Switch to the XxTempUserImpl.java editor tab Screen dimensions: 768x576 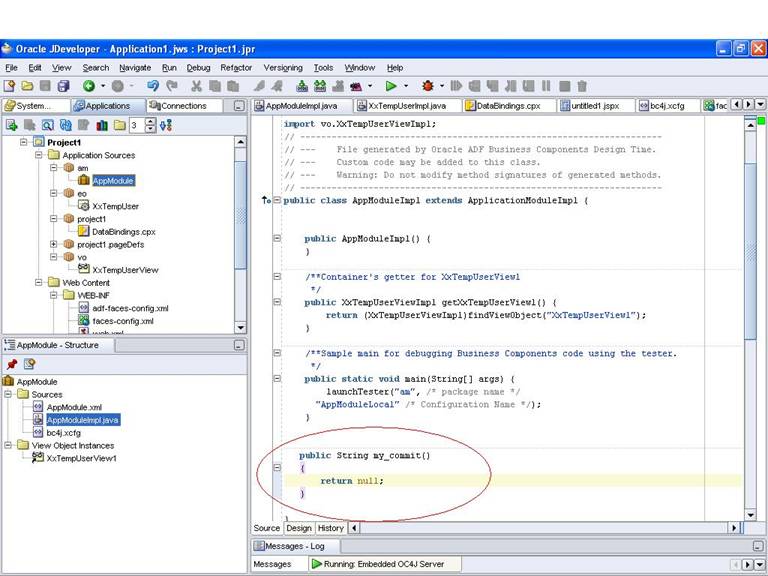coord(407,105)
